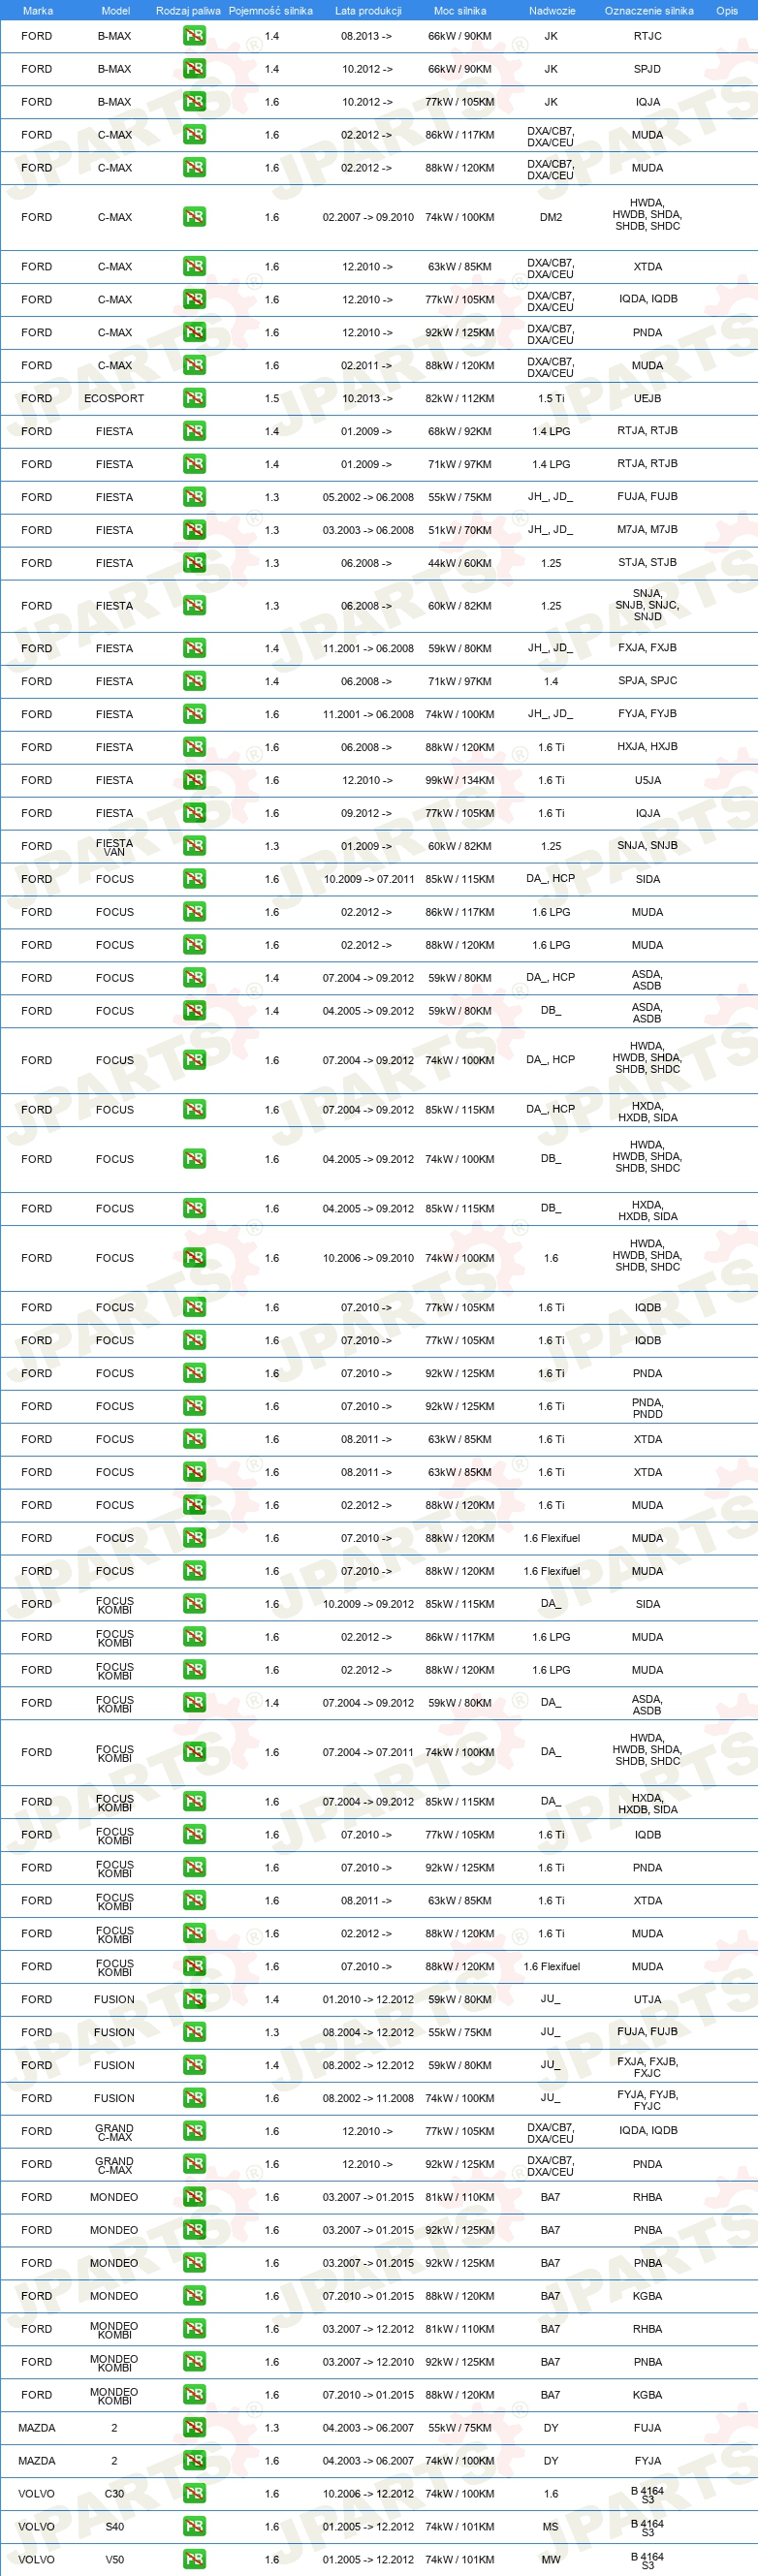758x2576 pixels.
Task: Click fuel icon in FIESTA STJA, STJB row
Action: [194, 563]
